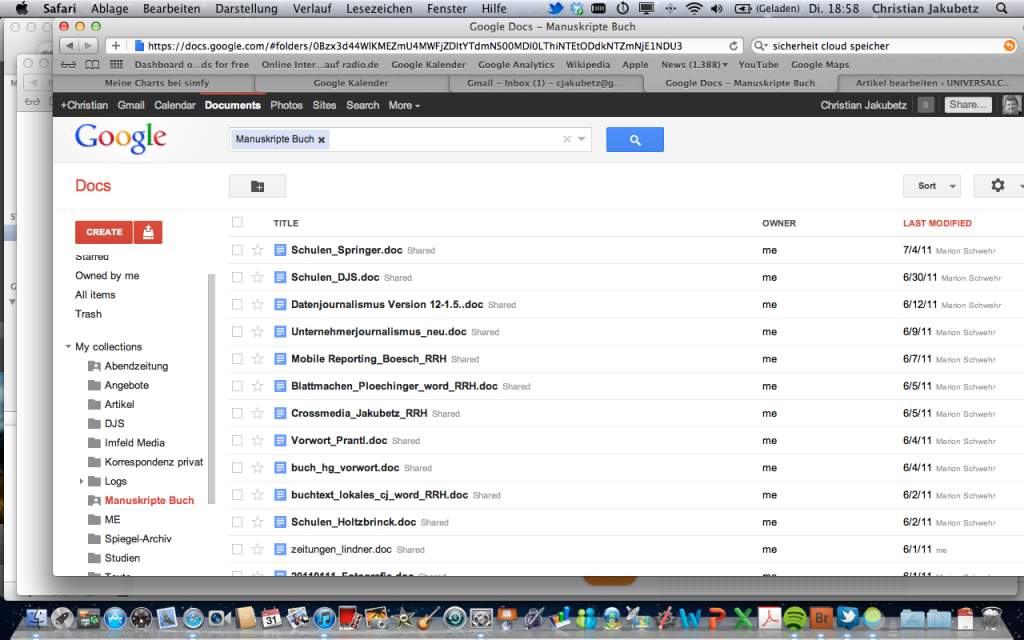Open the Reading List glasses icon
The height and width of the screenshot is (640, 1024).
click(69, 65)
